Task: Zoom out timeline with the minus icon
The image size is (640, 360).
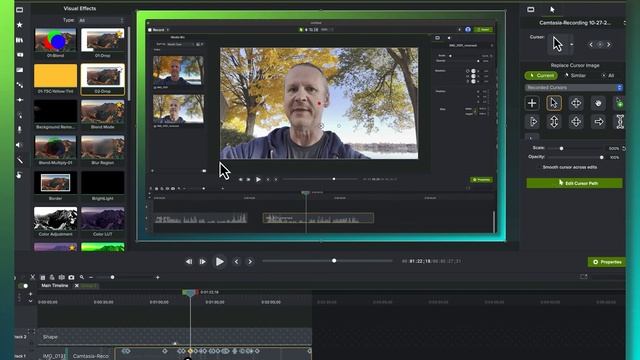Action: (91, 277)
